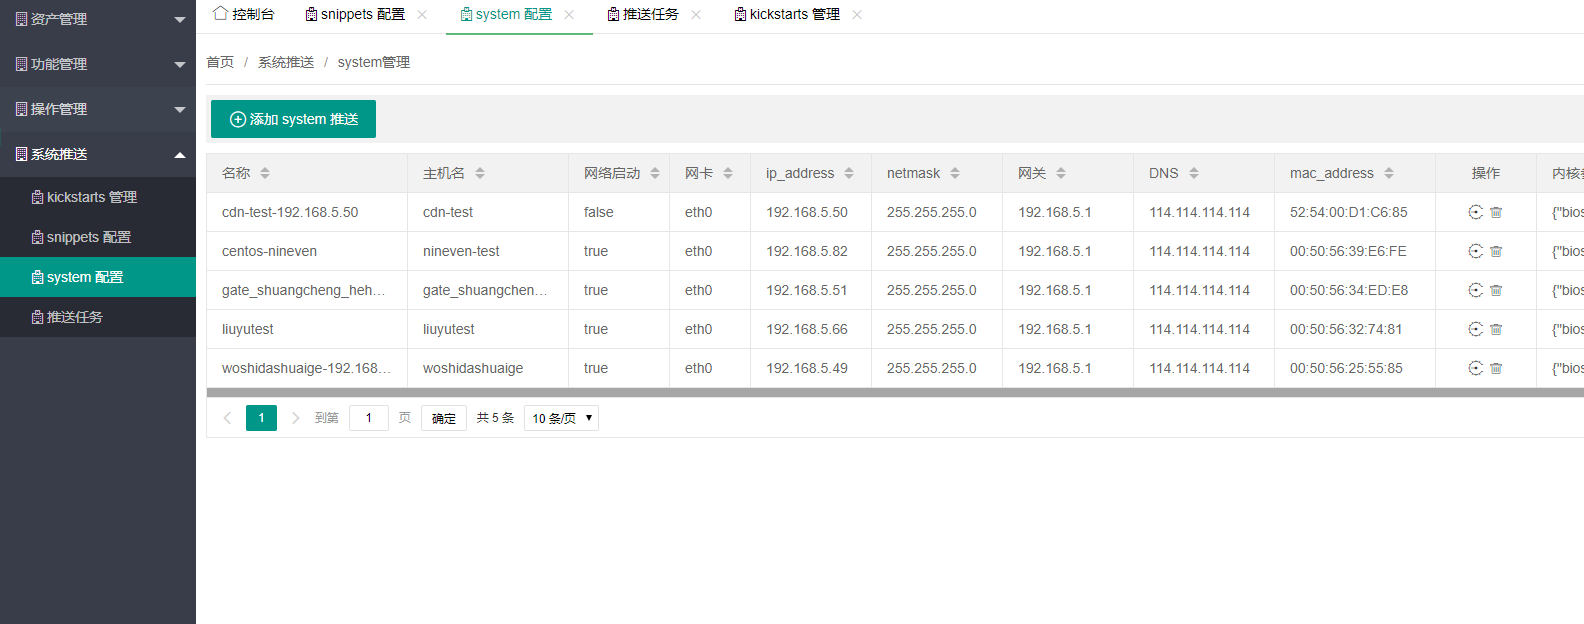This screenshot has width=1584, height=624.
Task: Go to 首页 breadcrumb link
Action: click(x=220, y=62)
